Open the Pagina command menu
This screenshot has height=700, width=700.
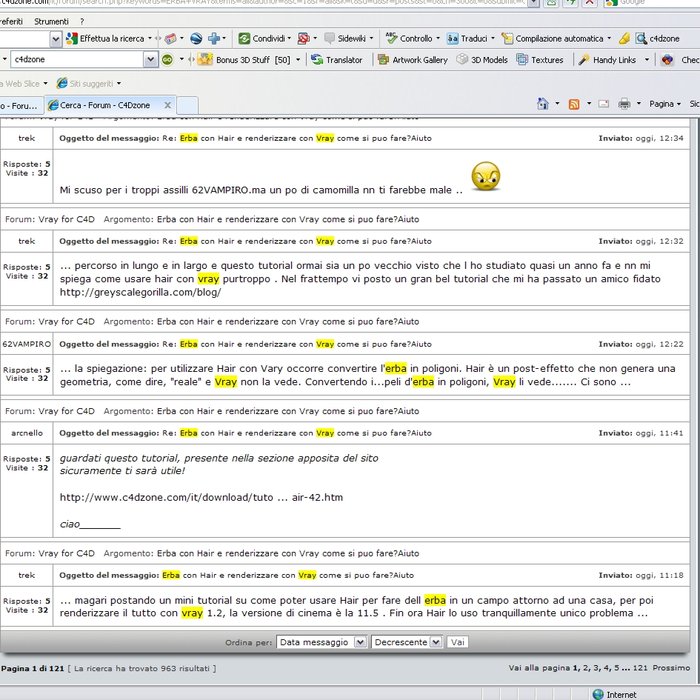tap(665, 104)
